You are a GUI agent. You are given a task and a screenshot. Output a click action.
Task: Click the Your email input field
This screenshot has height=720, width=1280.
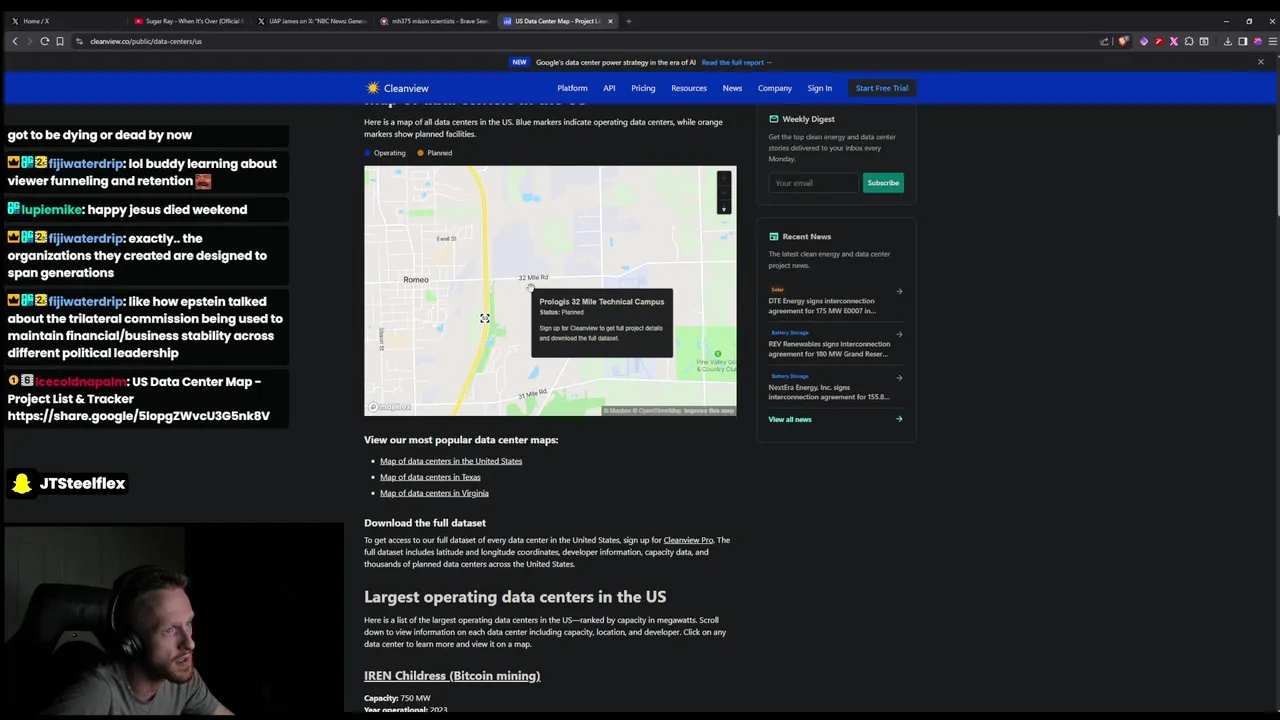point(813,183)
